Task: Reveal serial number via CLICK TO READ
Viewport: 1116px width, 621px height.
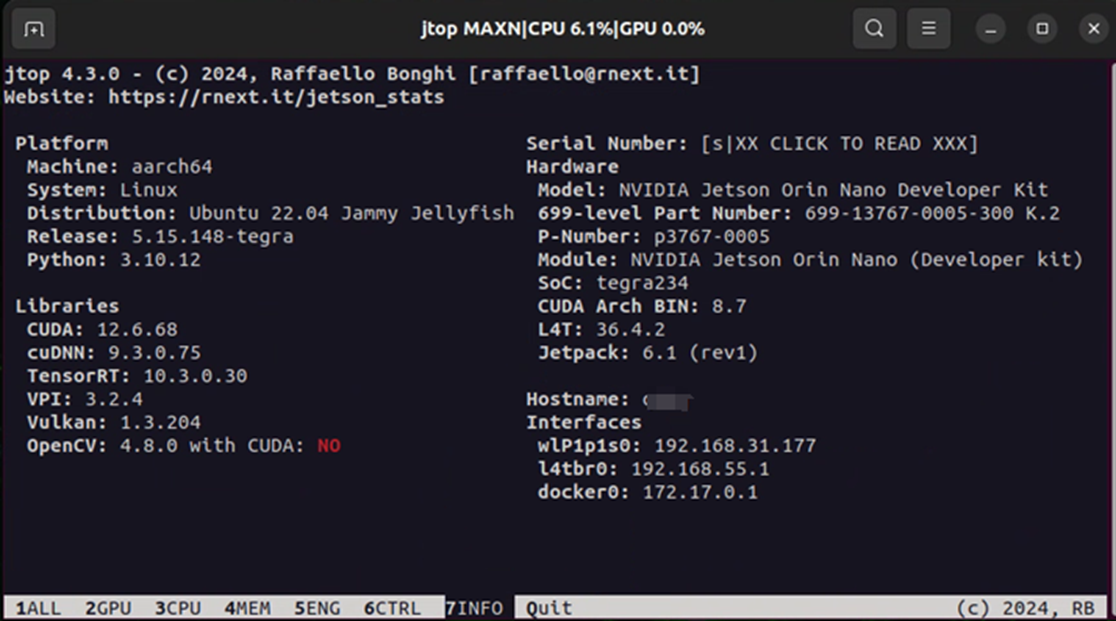Action: 840,144
